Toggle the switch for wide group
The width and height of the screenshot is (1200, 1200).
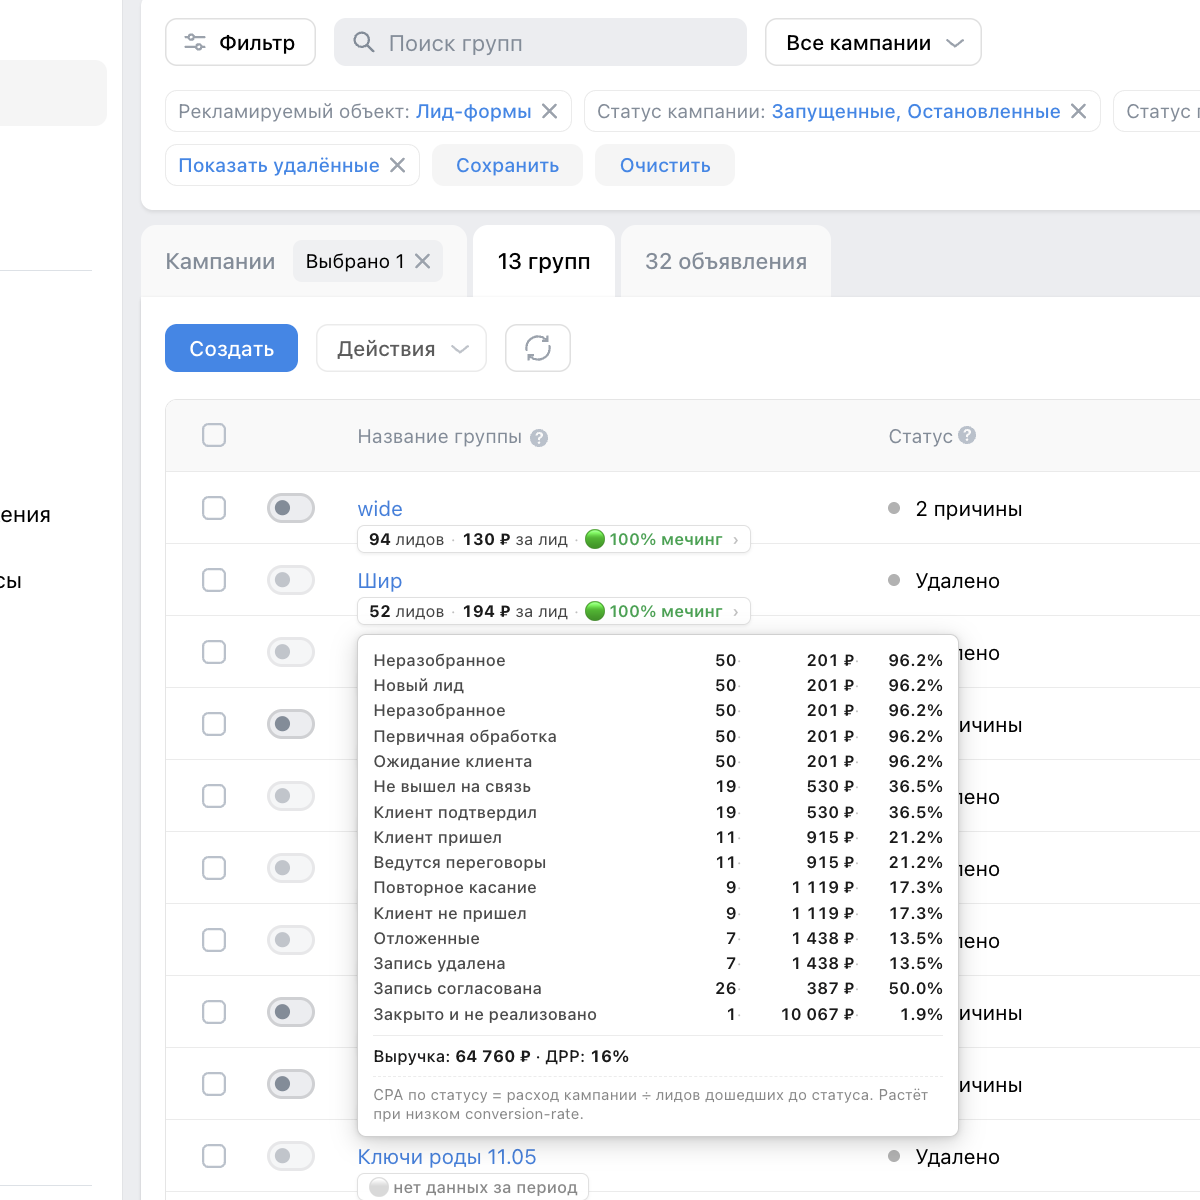[x=291, y=508]
